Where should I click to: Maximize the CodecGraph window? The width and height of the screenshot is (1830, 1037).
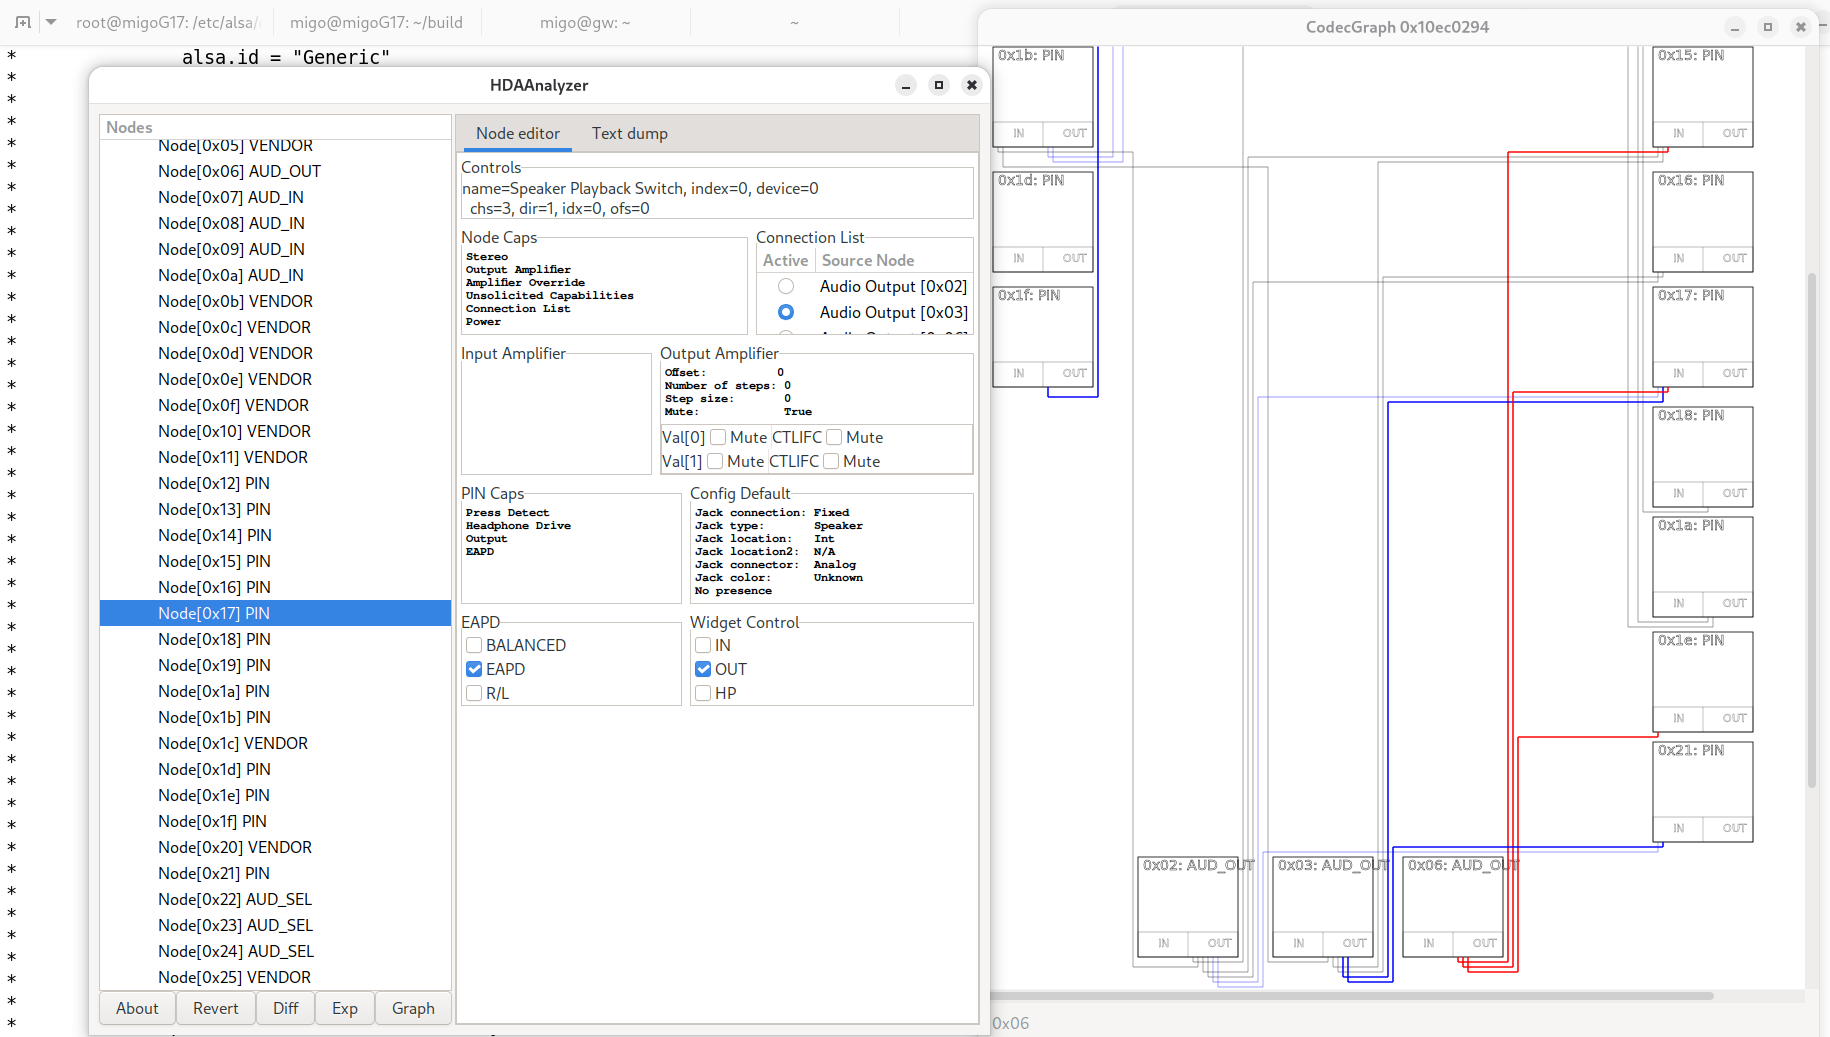1767,27
